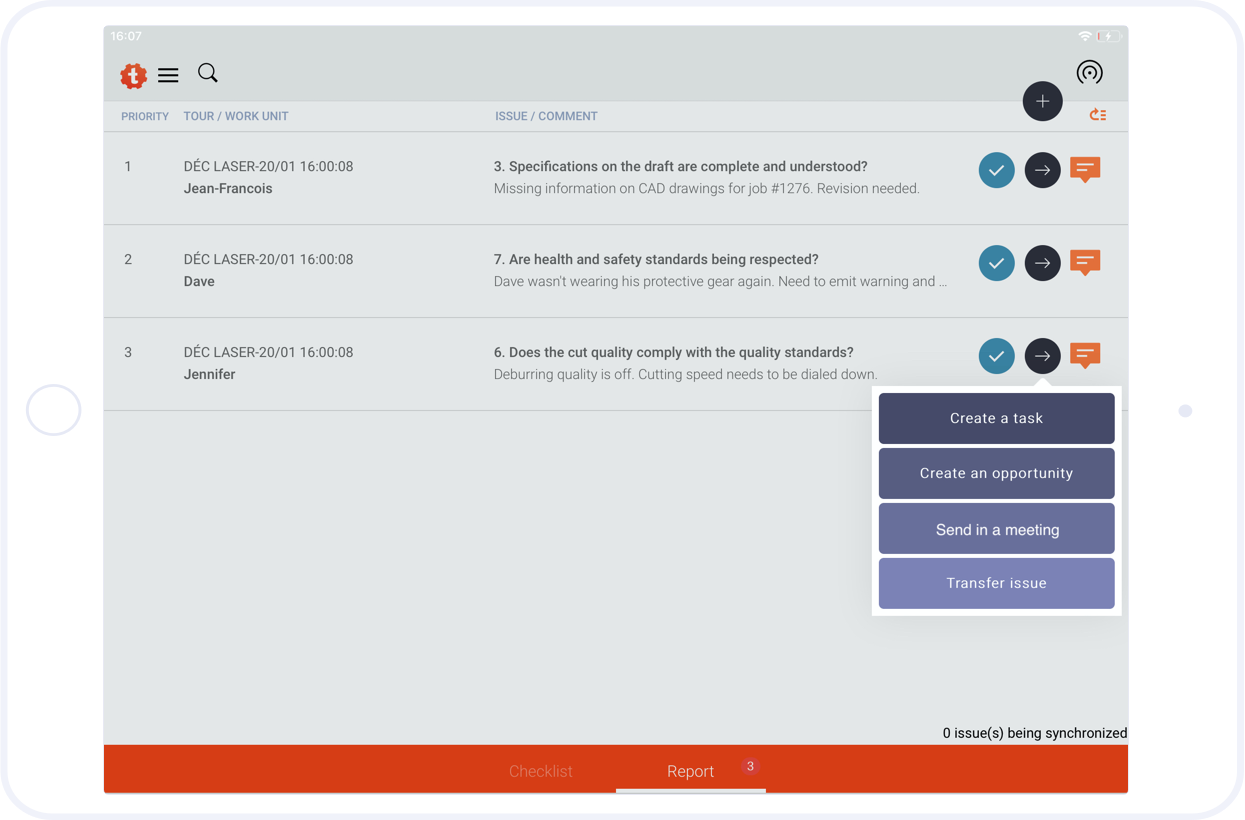Screen dimensions: 1245x820
Task: Click the 16:07 clock in status bar
Action: point(126,36)
